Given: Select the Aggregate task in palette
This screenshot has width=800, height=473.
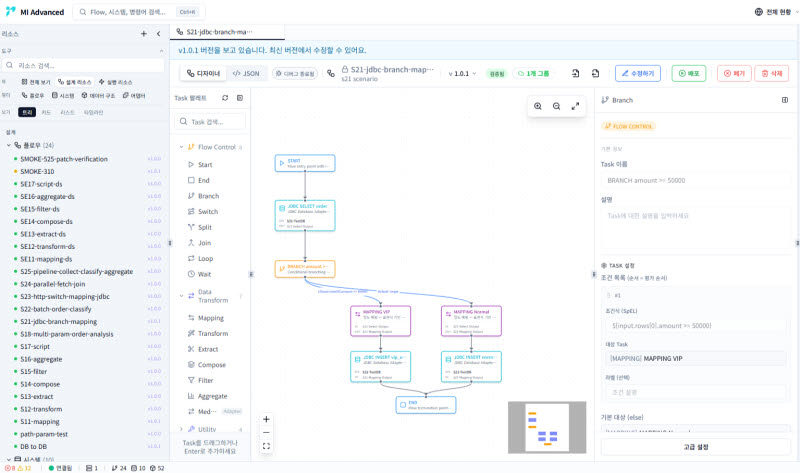Looking at the screenshot, I should (212, 396).
